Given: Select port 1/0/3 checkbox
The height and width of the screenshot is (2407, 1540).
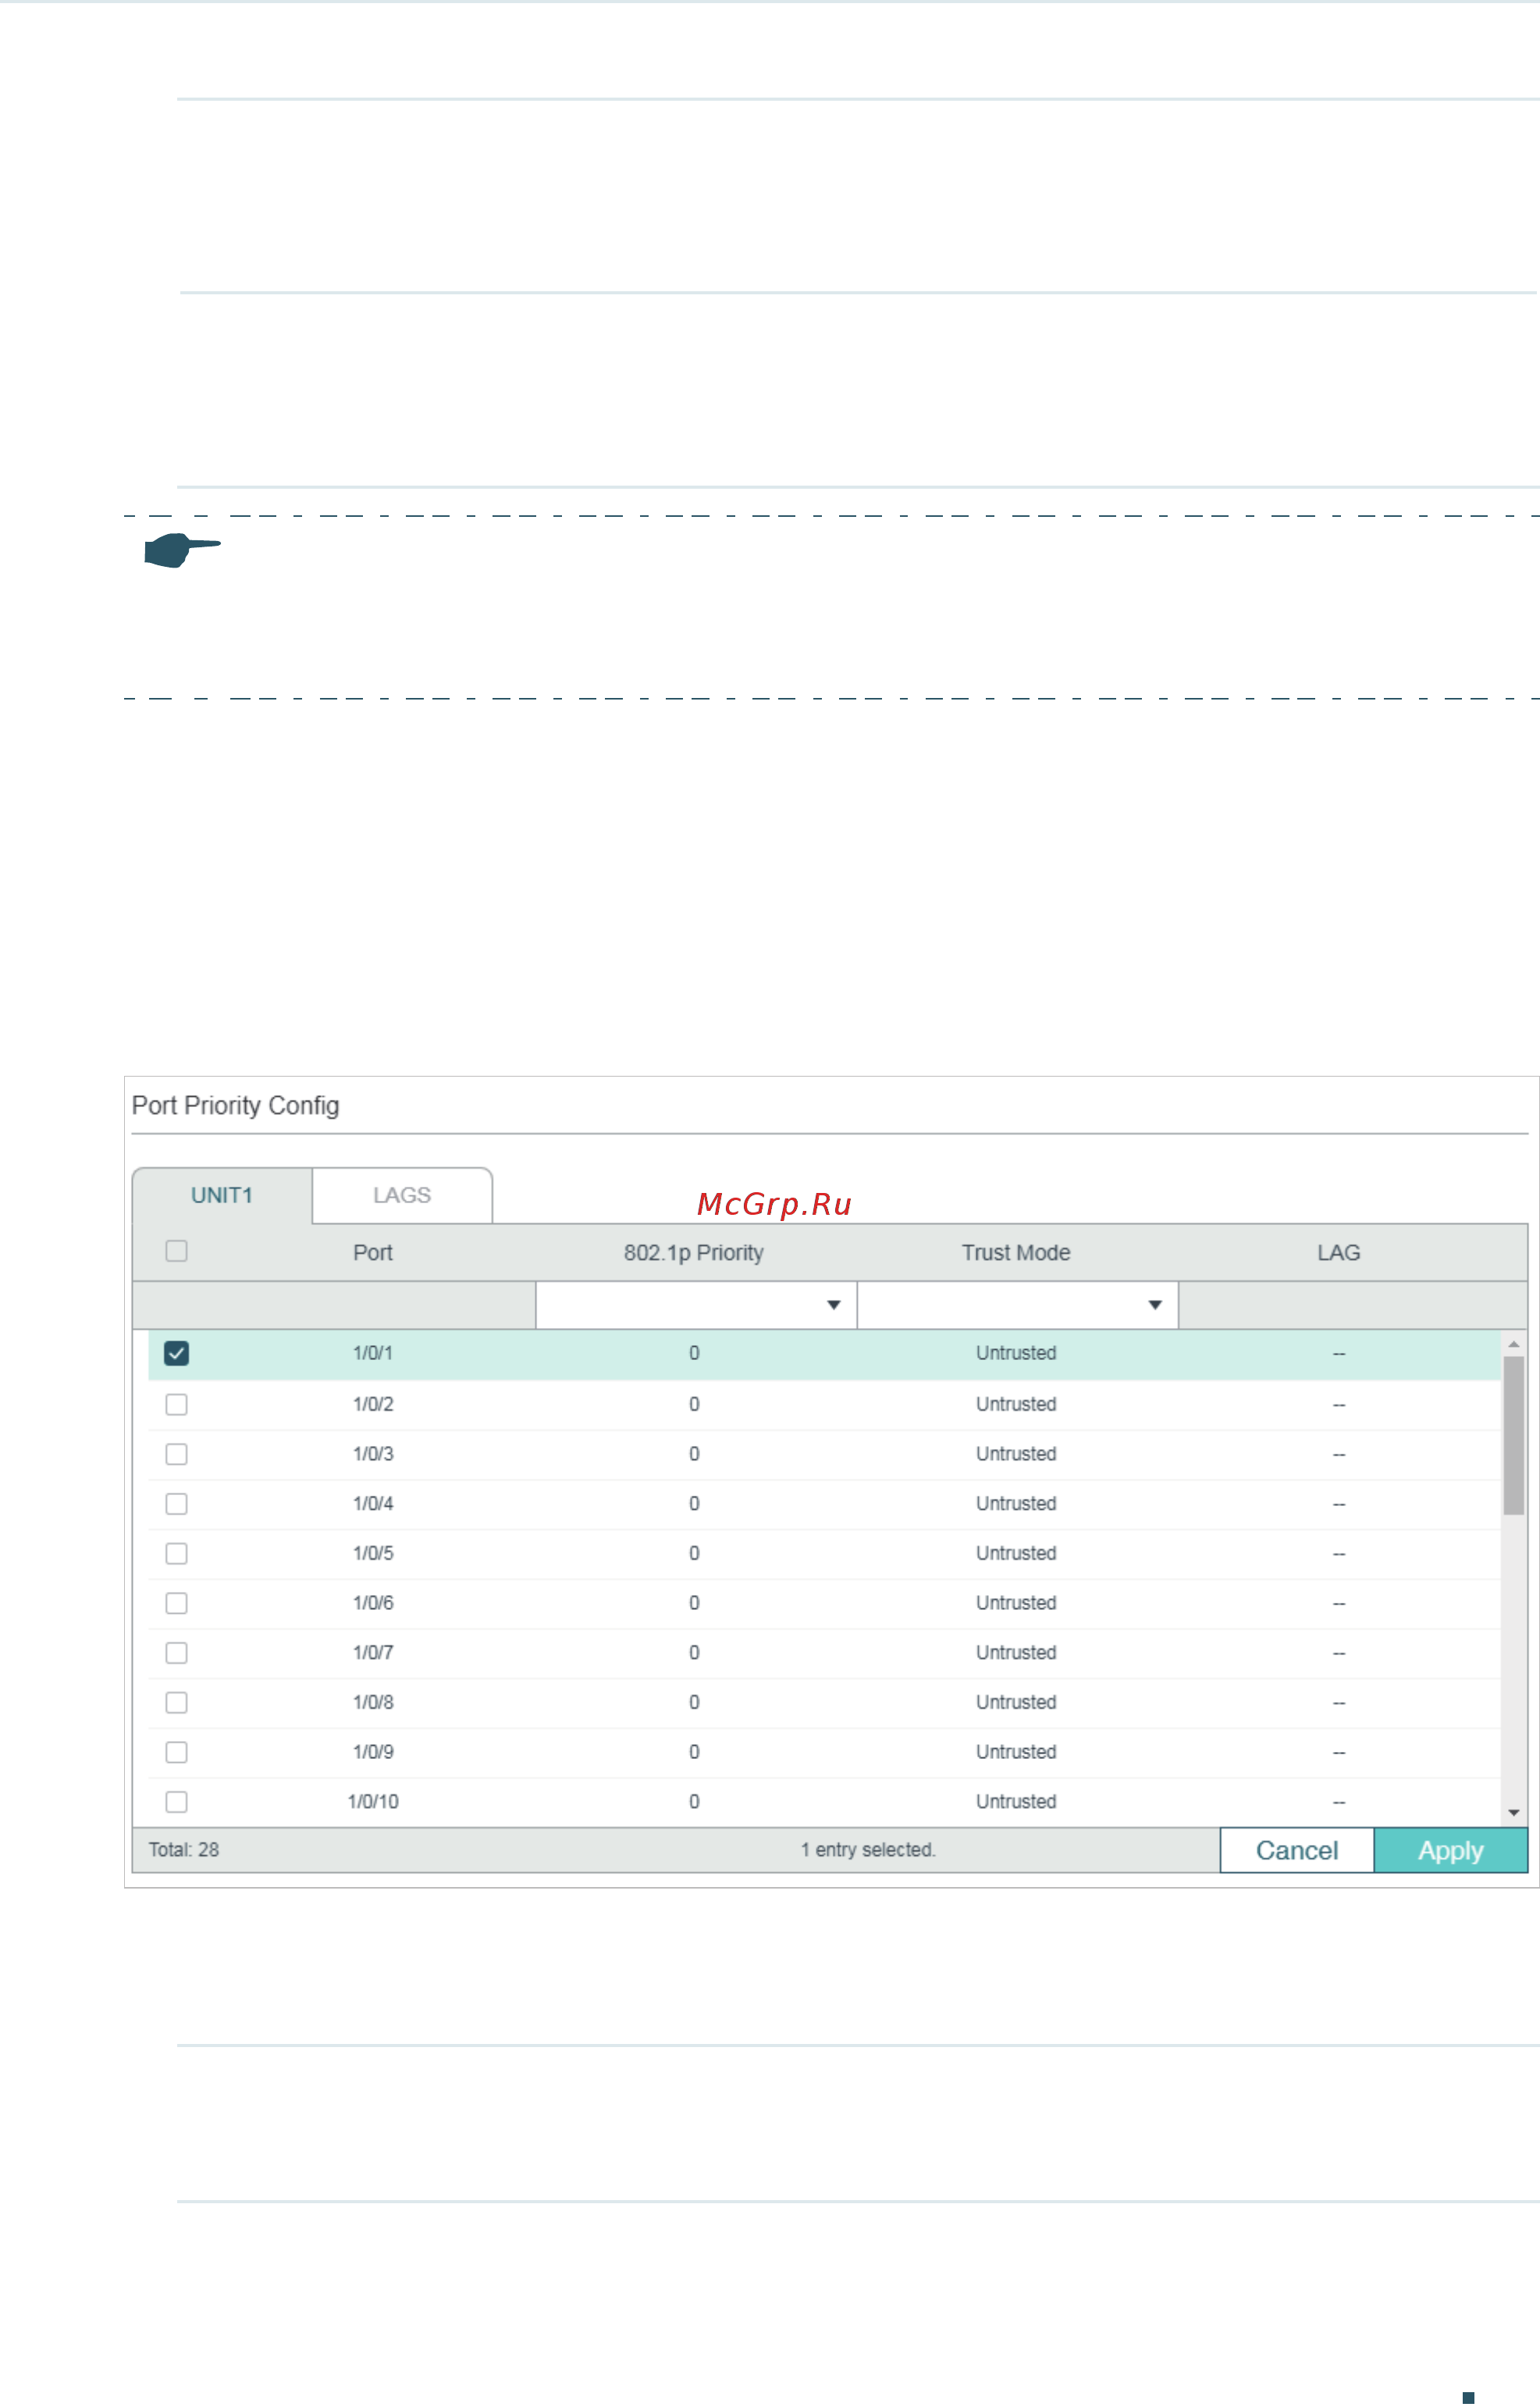Looking at the screenshot, I should [176, 1454].
